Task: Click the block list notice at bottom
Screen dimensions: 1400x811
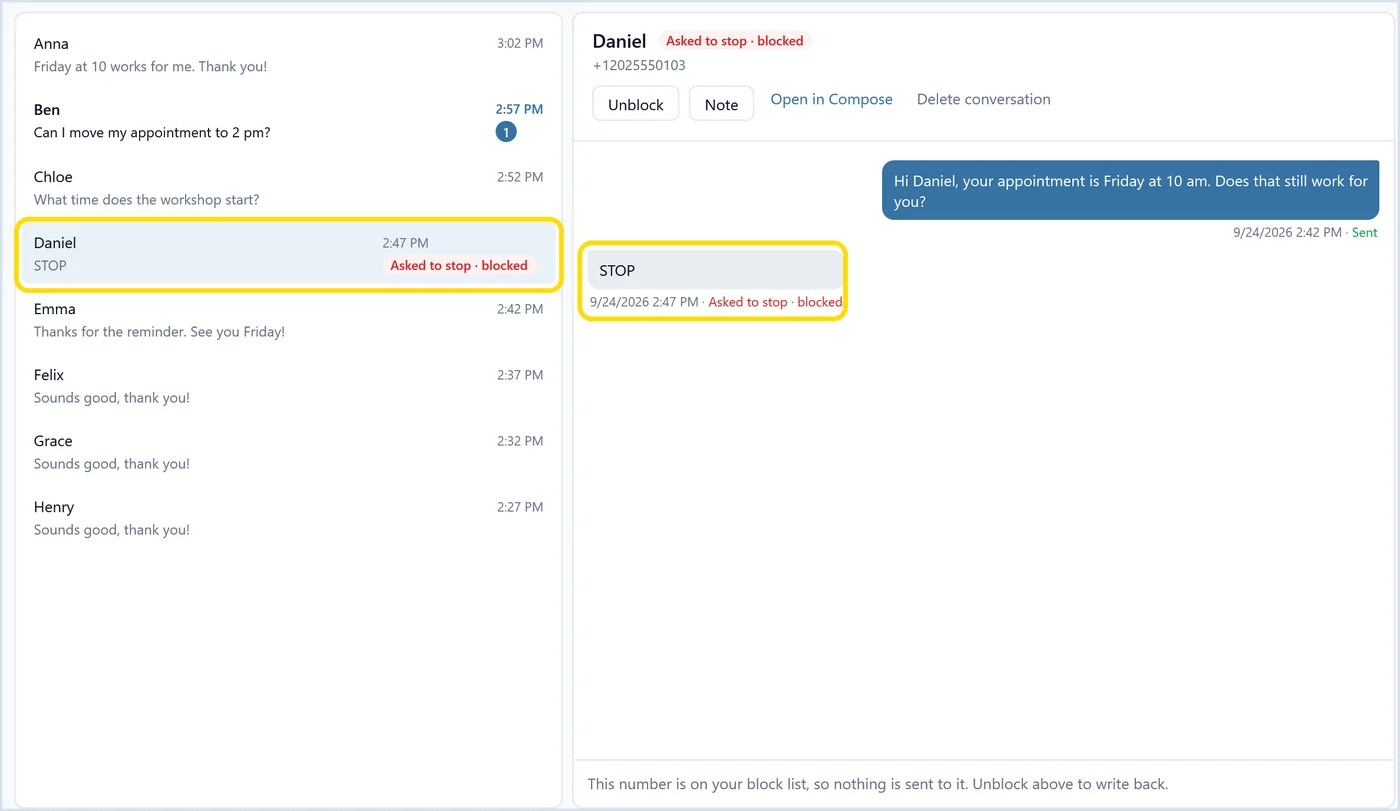Action: 878,784
